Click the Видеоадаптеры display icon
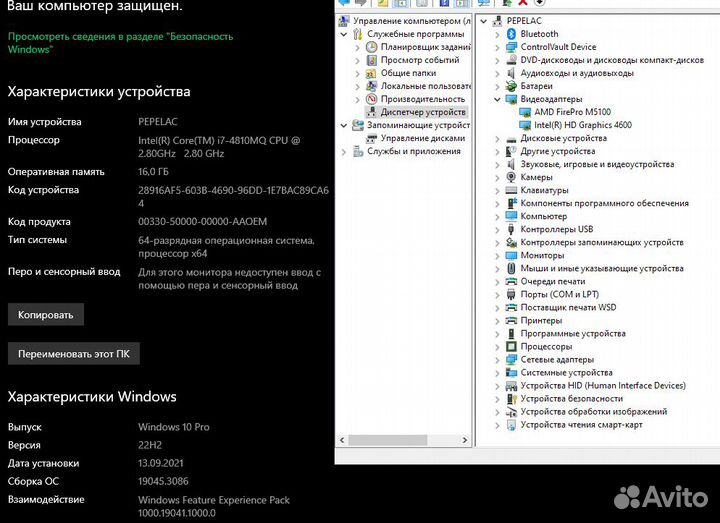The width and height of the screenshot is (720, 523). (511, 99)
